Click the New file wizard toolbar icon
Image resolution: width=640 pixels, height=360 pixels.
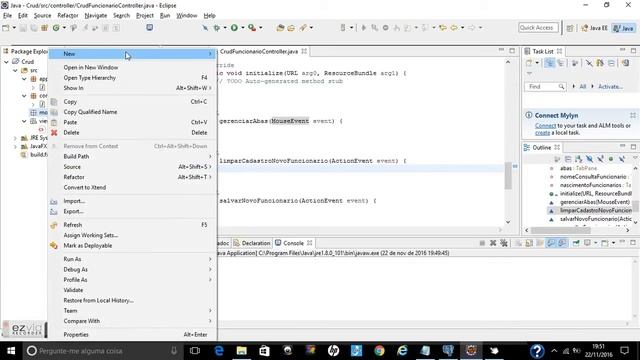pos(6,28)
